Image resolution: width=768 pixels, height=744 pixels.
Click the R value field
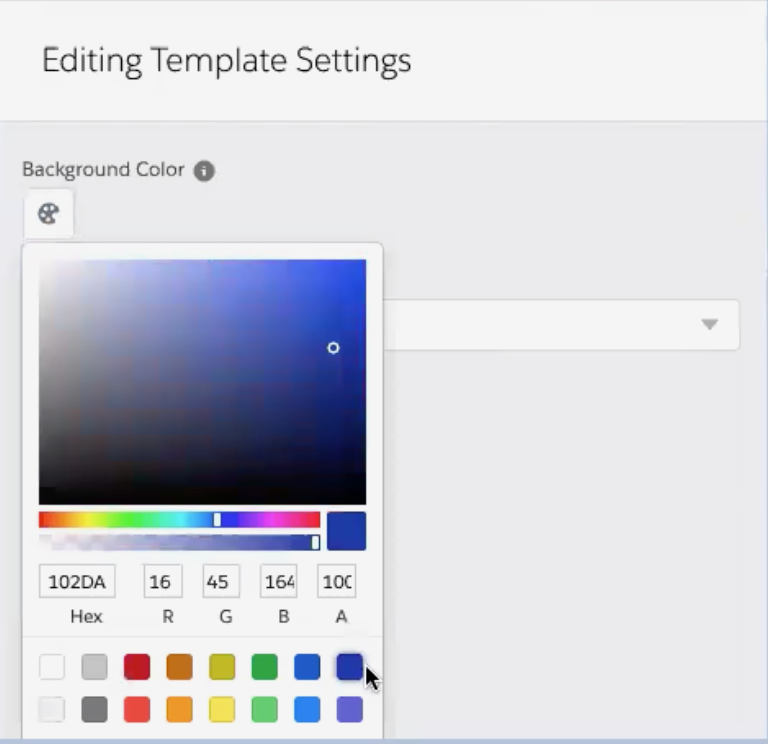pyautogui.click(x=163, y=581)
